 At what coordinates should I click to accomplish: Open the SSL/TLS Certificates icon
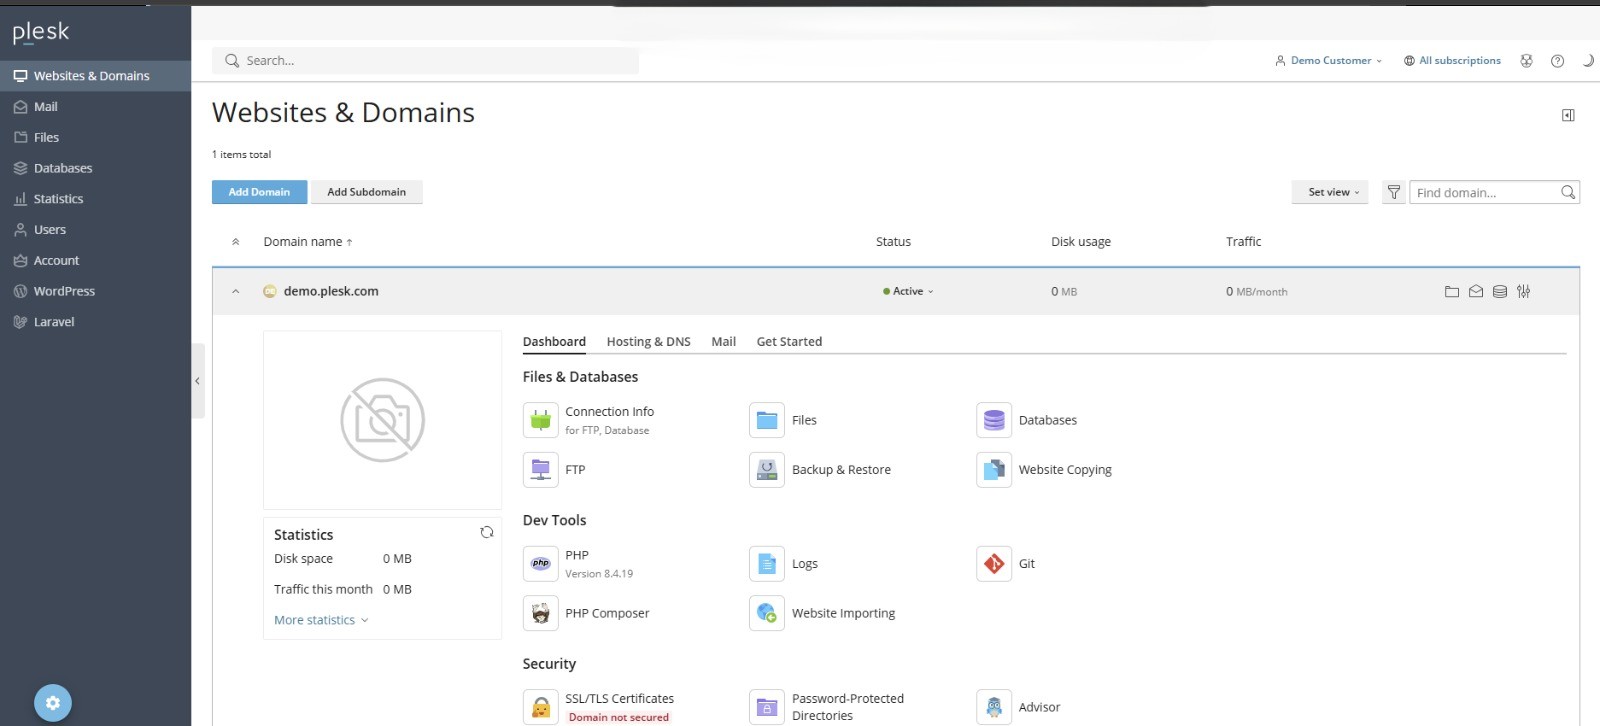coord(541,707)
